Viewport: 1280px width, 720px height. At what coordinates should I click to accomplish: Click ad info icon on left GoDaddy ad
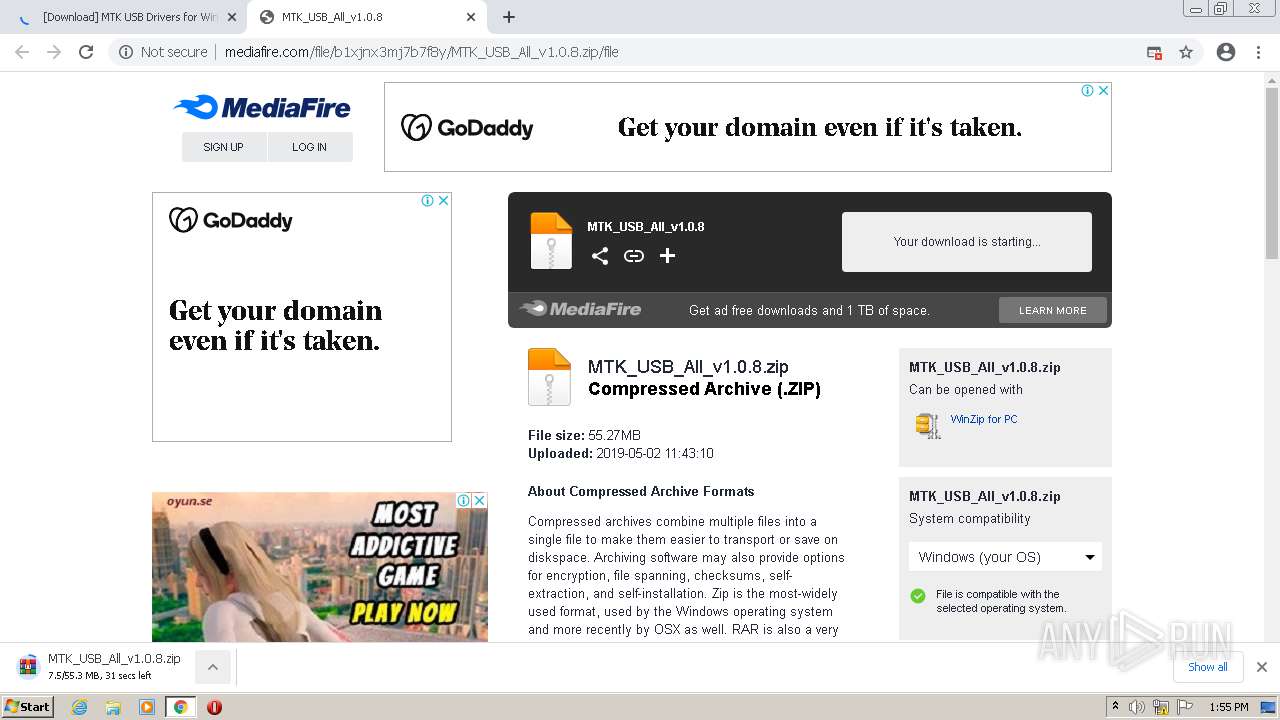click(427, 200)
